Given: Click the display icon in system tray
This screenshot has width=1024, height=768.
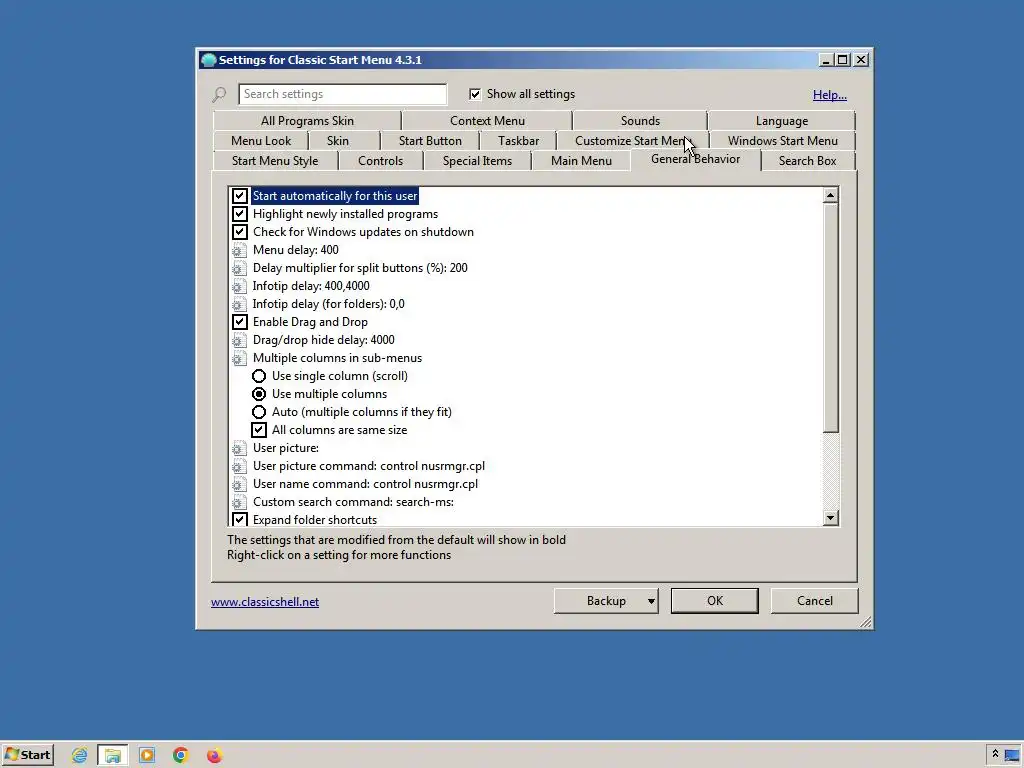Looking at the screenshot, I should [1012, 756].
